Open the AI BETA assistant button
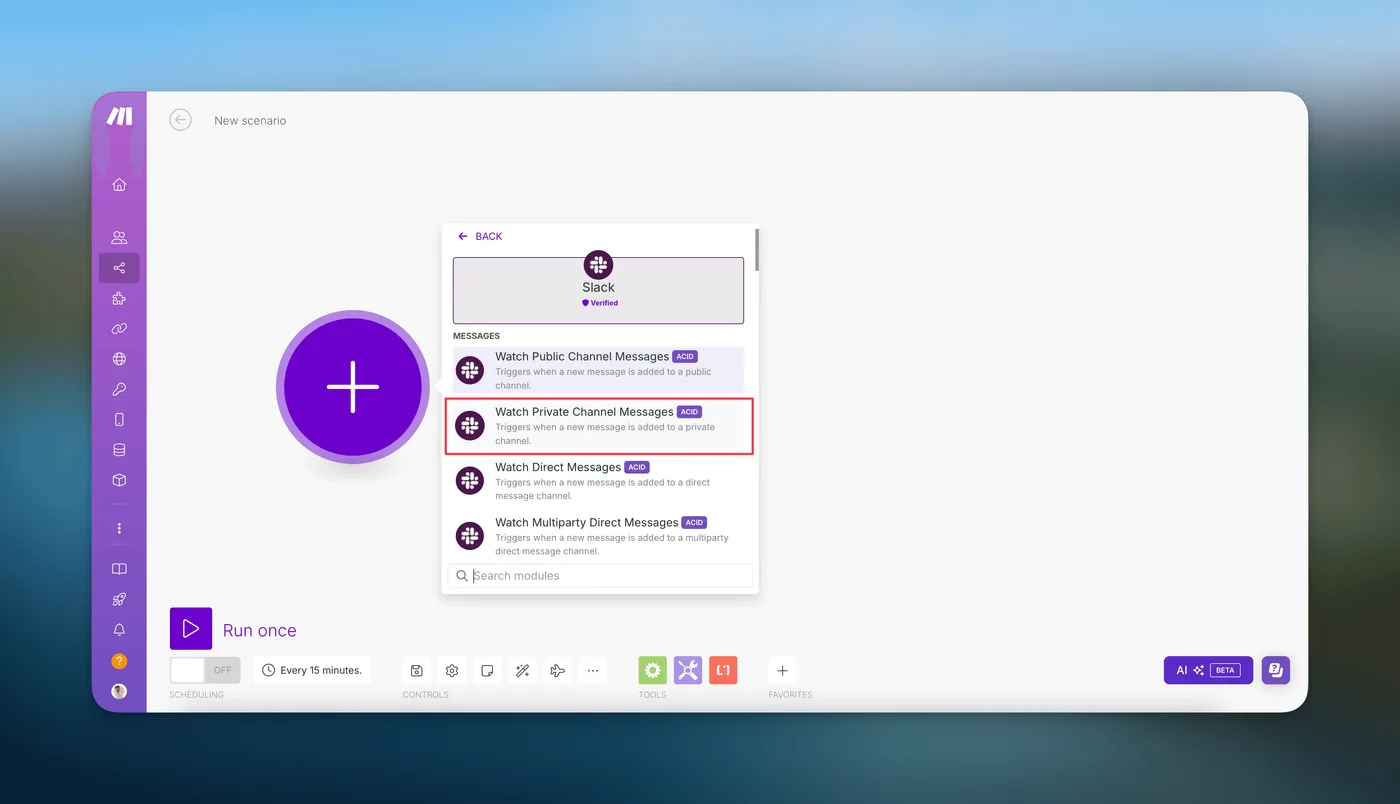1400x804 pixels. 1208,670
